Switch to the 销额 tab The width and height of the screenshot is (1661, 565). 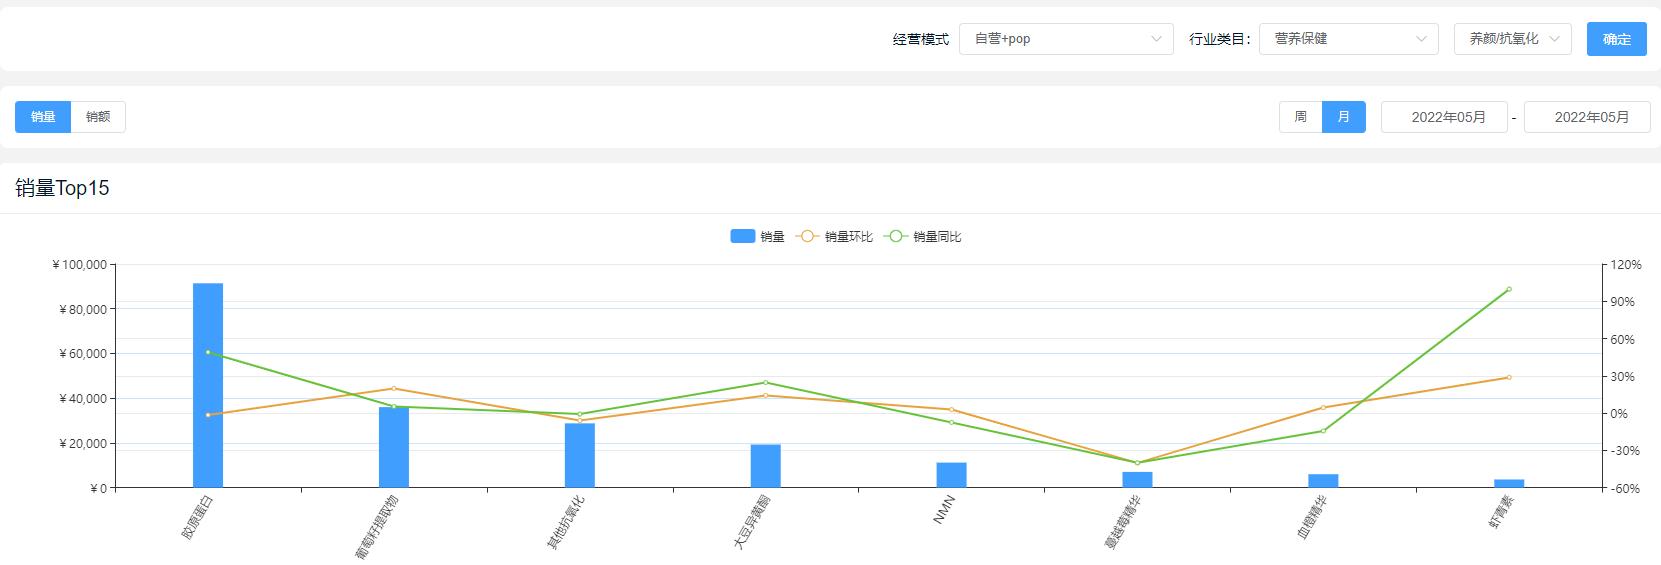coord(98,117)
